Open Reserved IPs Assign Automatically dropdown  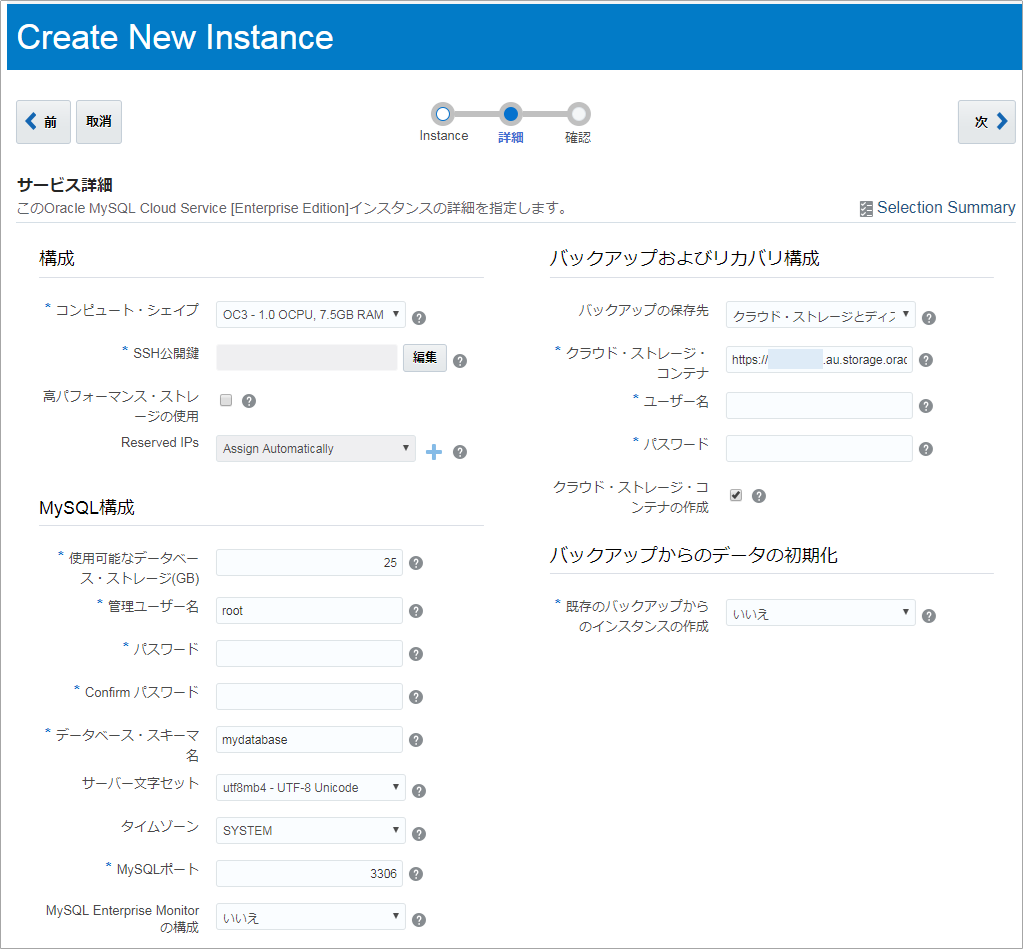(316, 449)
